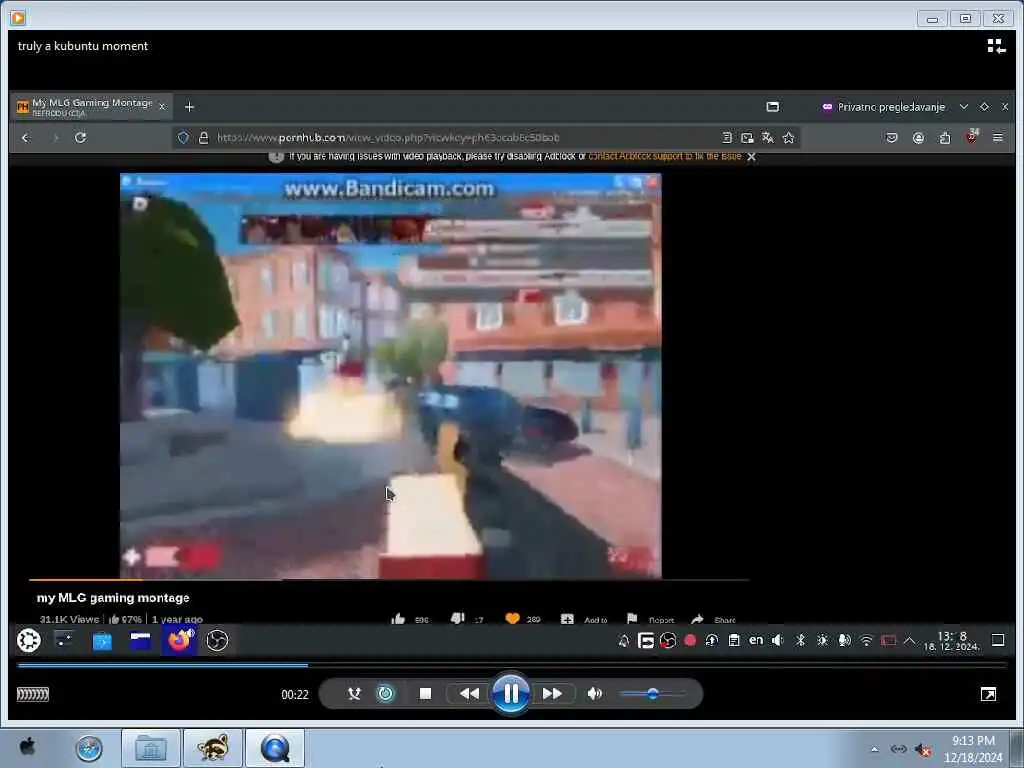This screenshot has height=768, width=1024.
Task: Click the 'truly a kubuntu moment' title
Action: [x=83, y=46]
